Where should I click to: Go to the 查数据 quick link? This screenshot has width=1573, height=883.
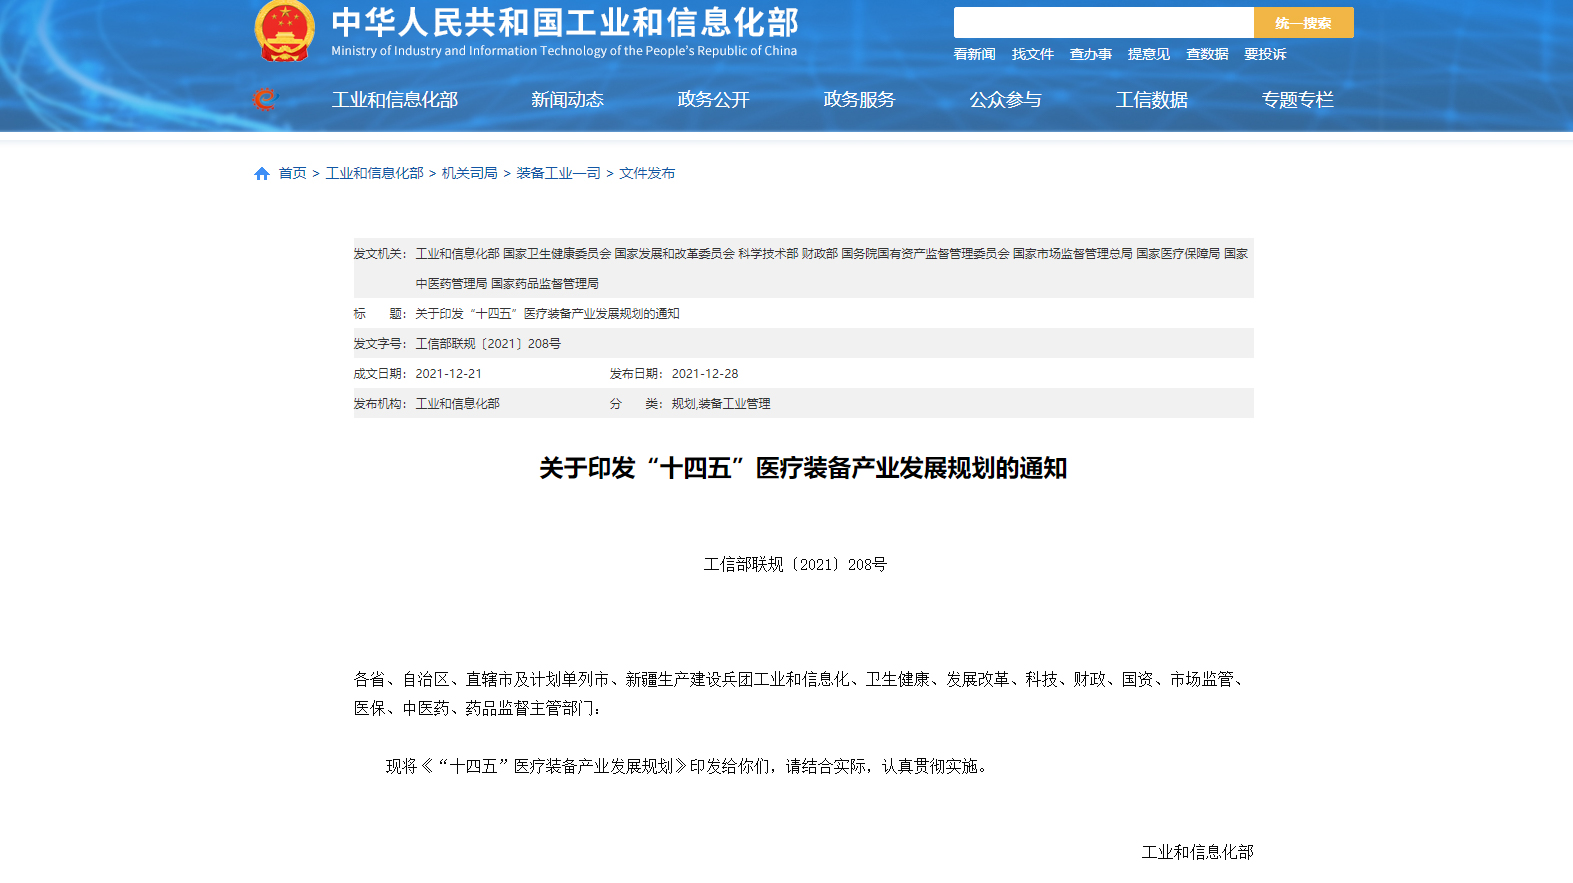click(x=1207, y=54)
